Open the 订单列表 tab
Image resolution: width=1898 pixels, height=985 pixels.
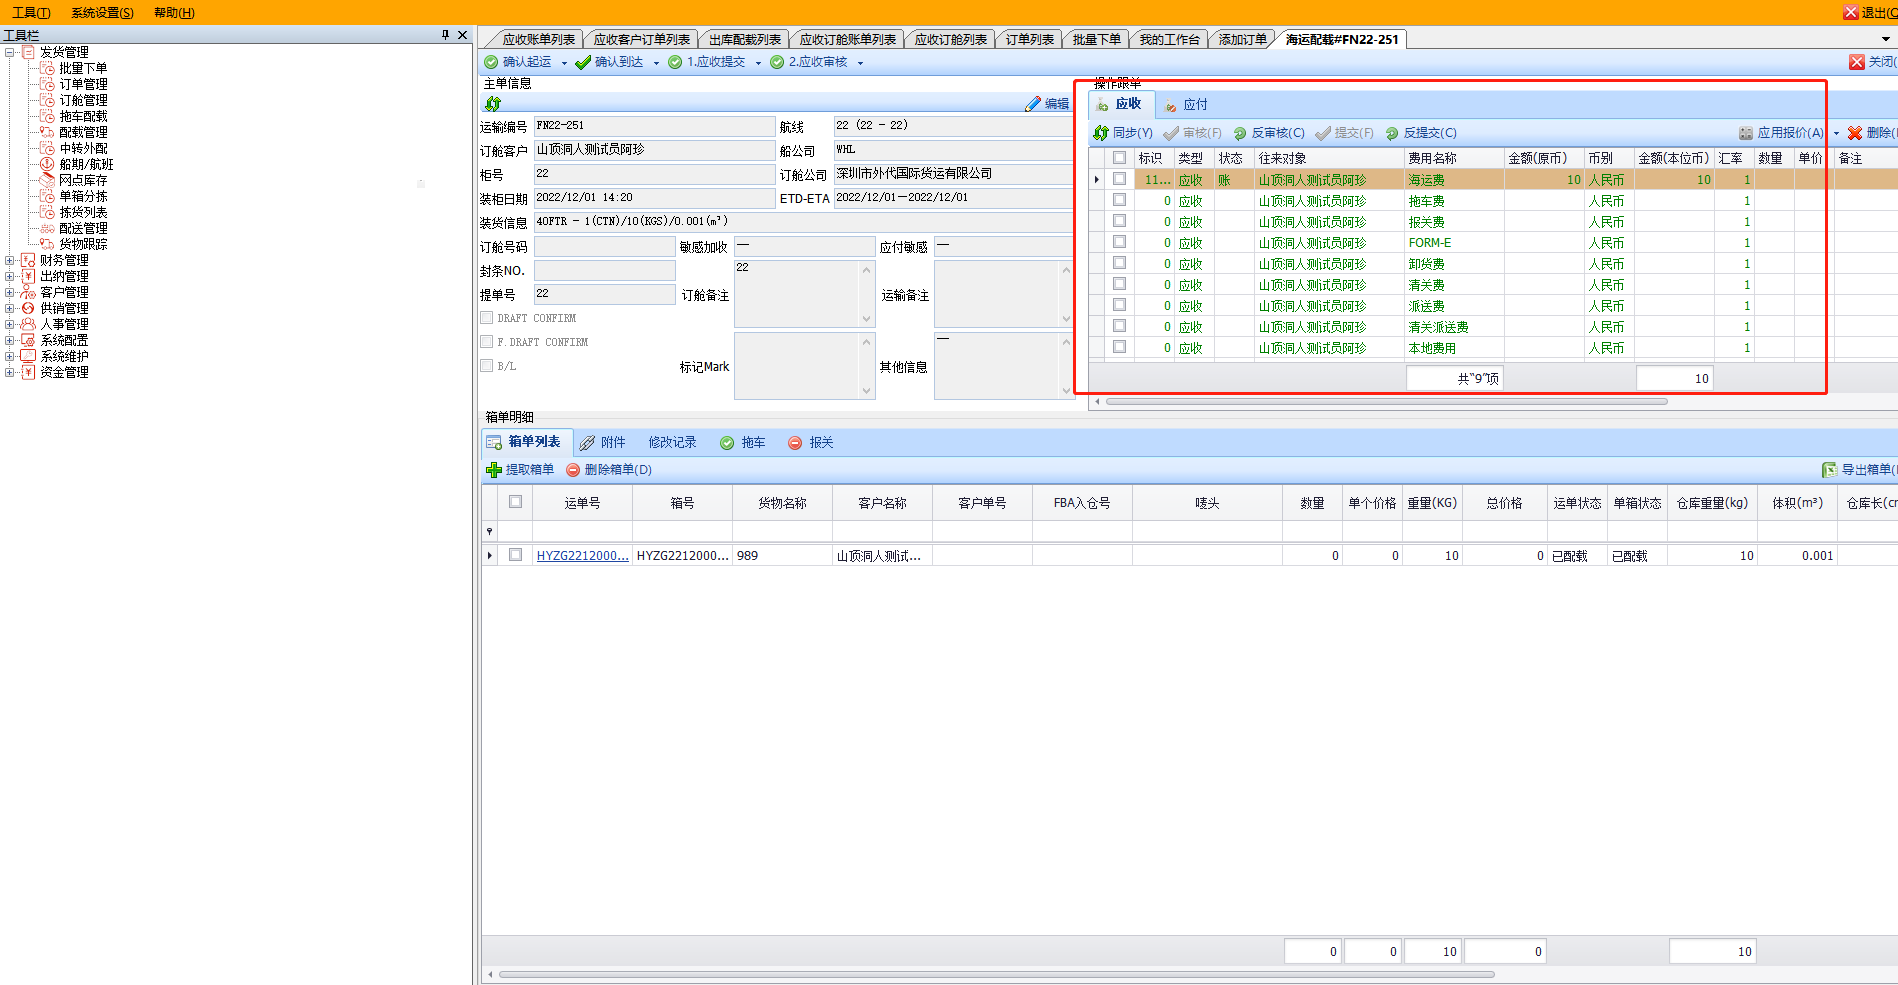1029,40
